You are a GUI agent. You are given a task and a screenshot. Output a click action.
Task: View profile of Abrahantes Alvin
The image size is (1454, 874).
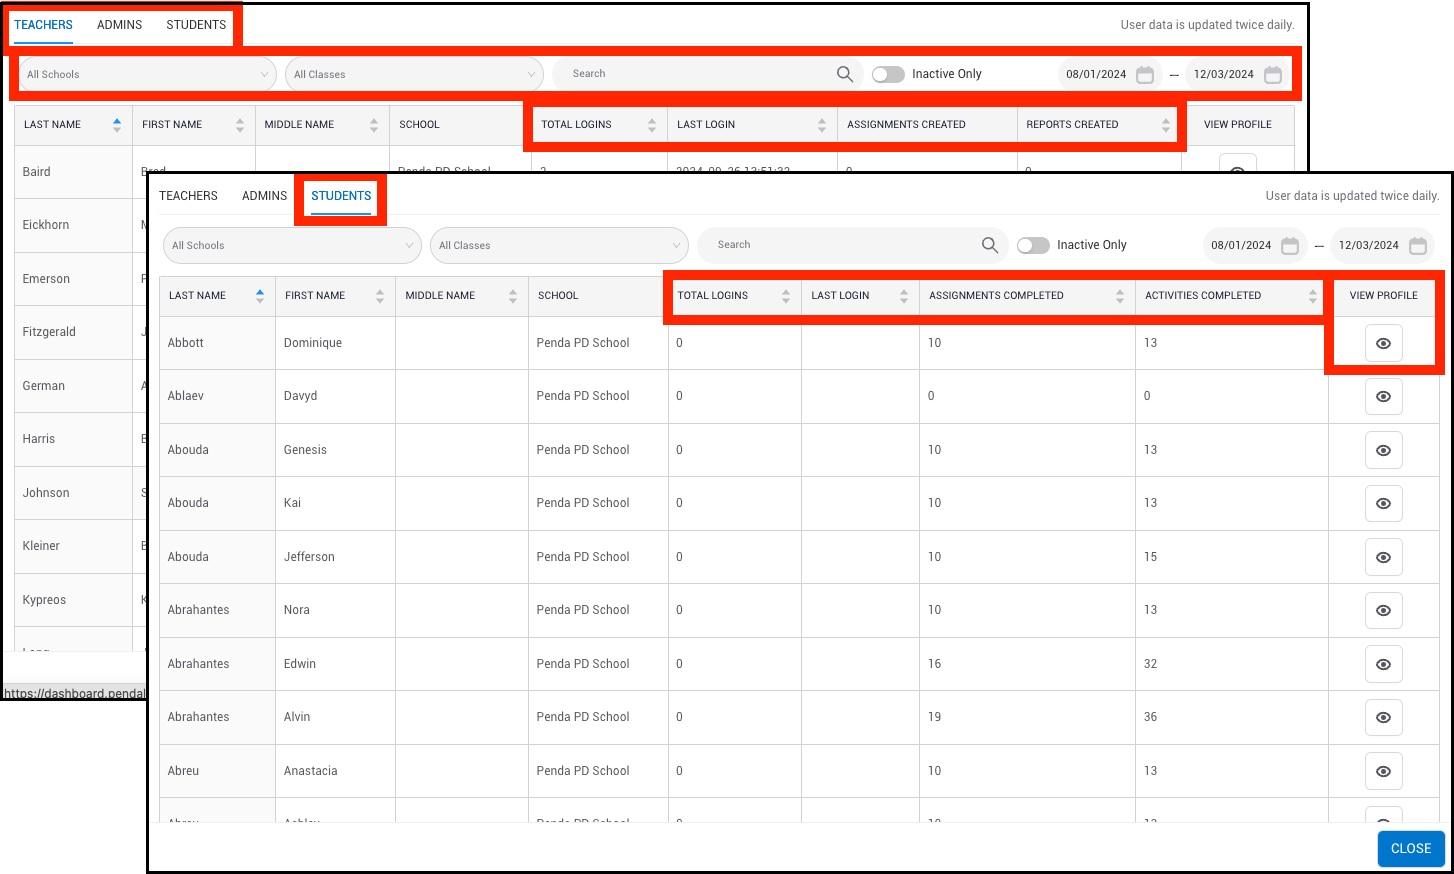[1383, 717]
